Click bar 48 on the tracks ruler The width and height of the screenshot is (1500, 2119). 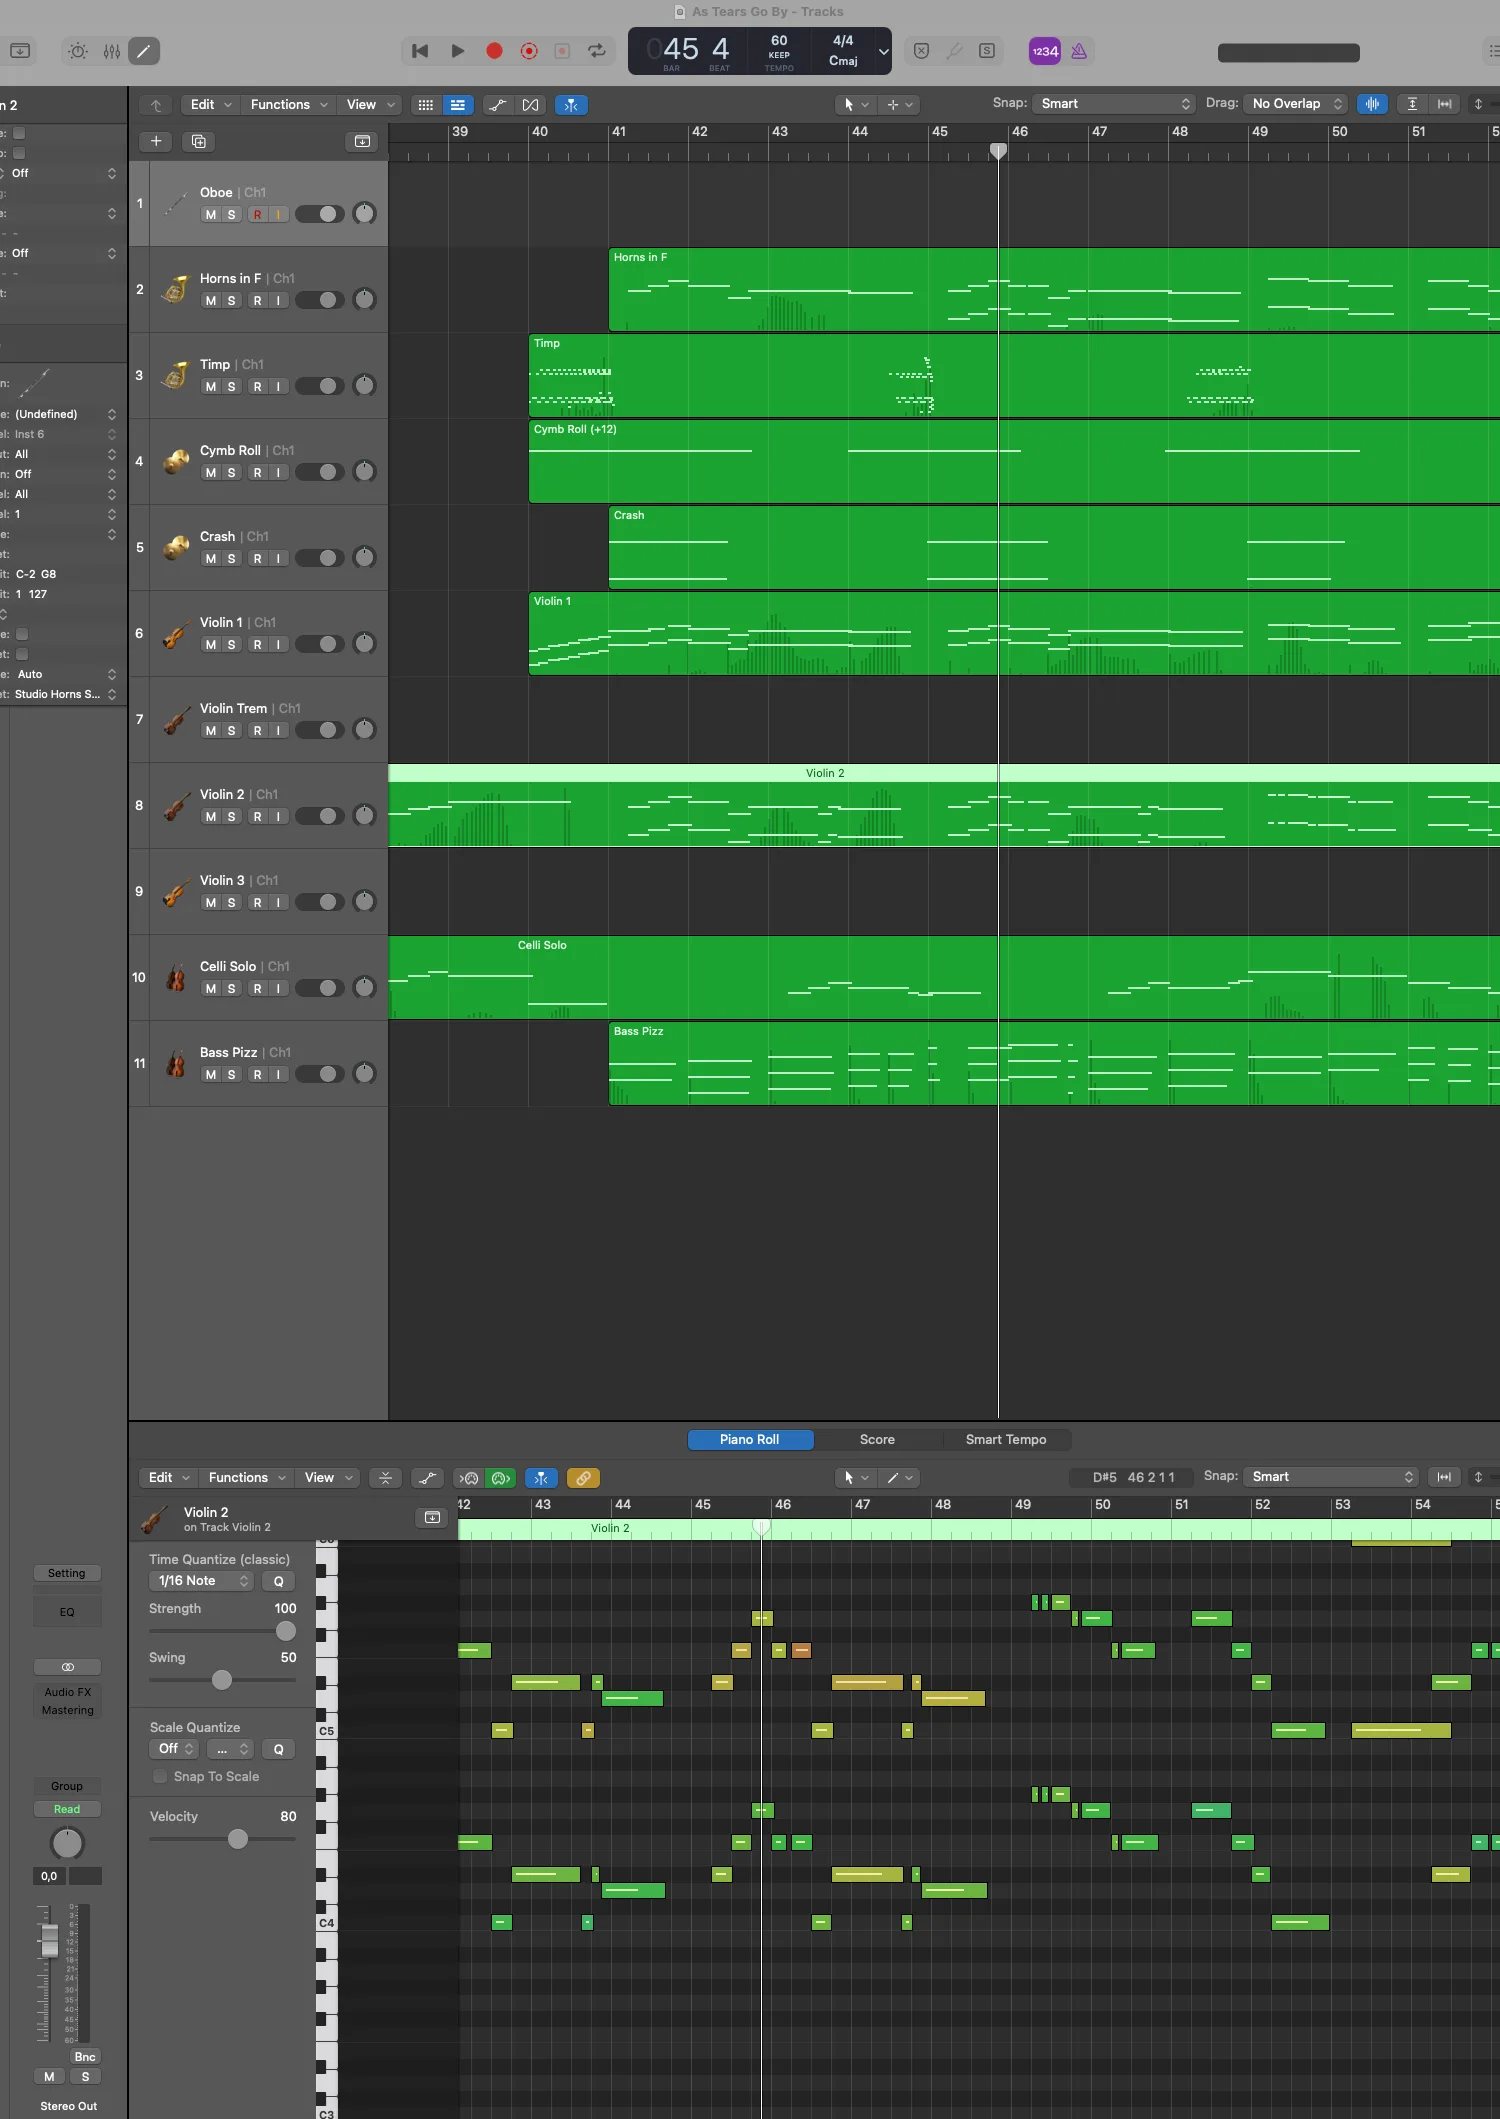pyautogui.click(x=1181, y=132)
